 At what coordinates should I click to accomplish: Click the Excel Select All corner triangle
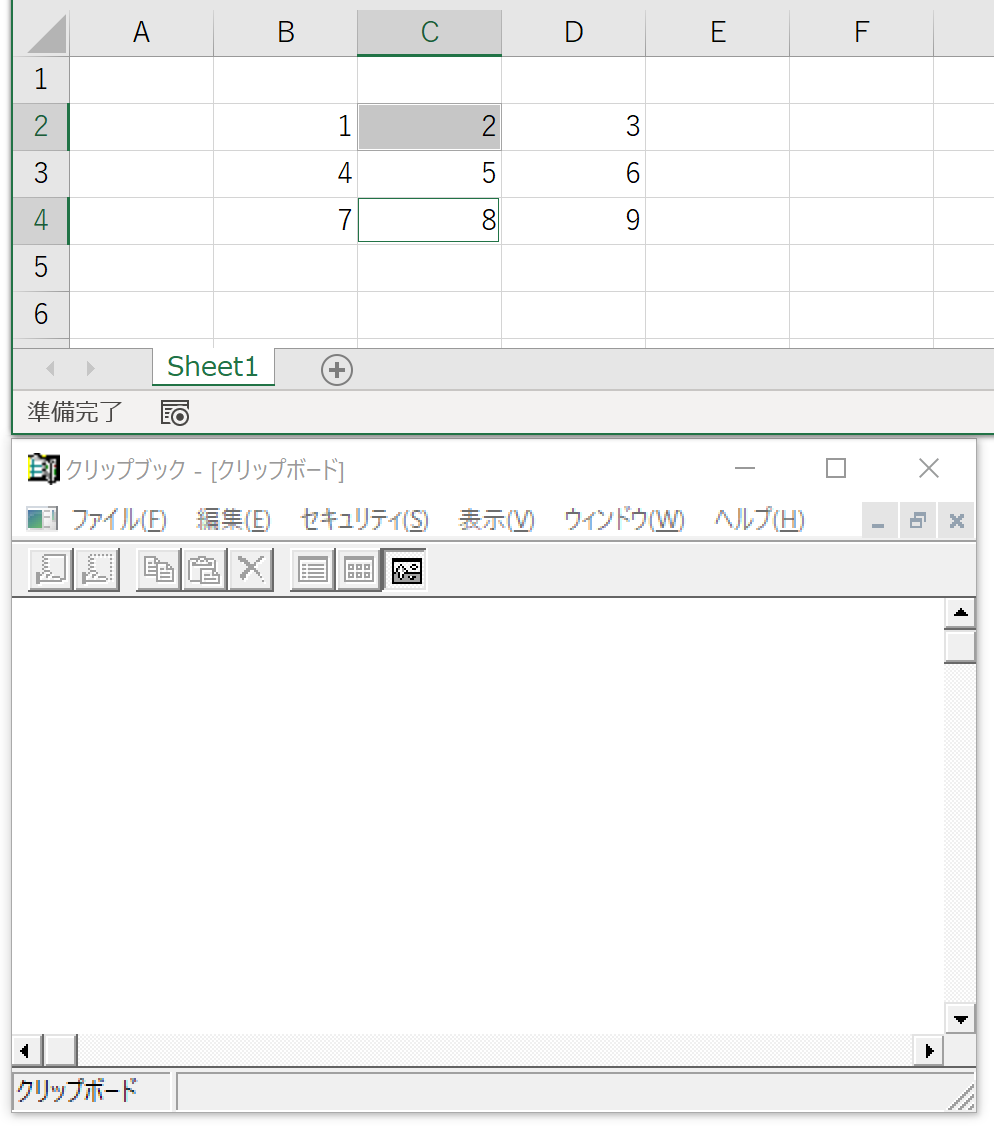click(x=47, y=35)
